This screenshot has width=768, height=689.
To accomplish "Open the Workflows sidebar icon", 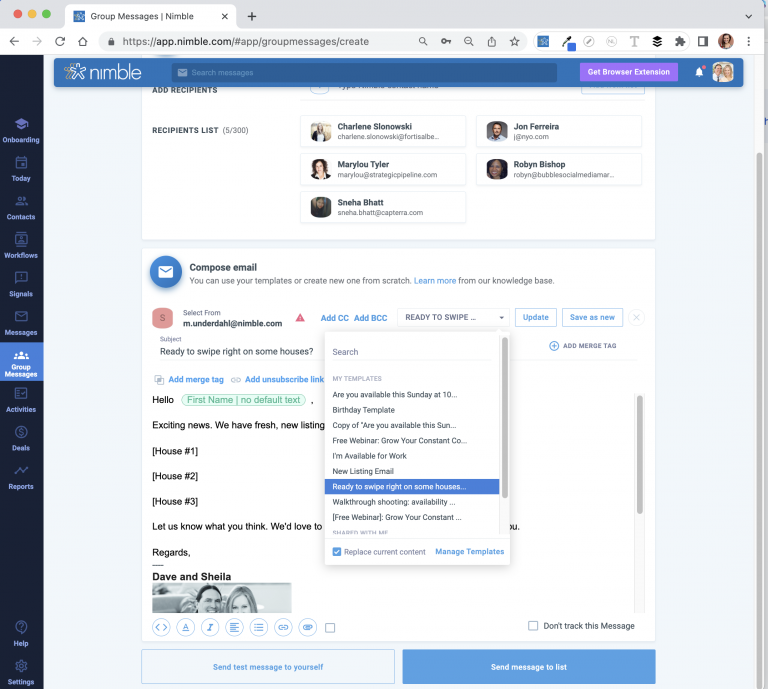I will click(21, 245).
